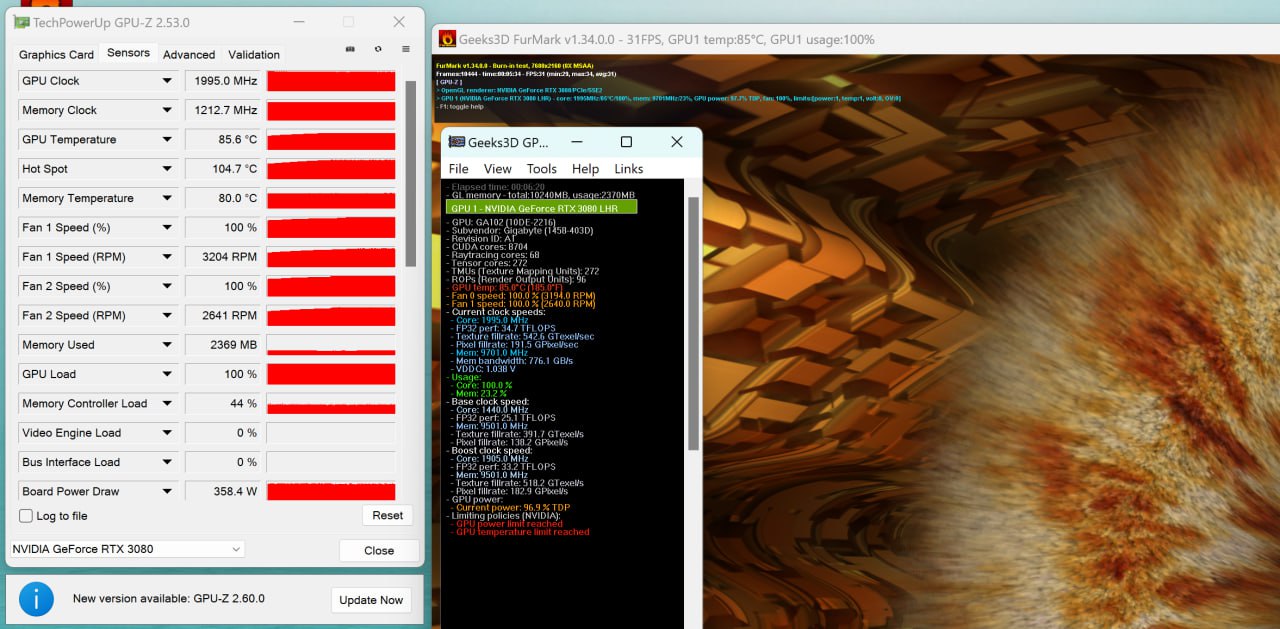This screenshot has width=1280, height=629.
Task: Open the View menu in GPU Shark
Action: (x=497, y=169)
